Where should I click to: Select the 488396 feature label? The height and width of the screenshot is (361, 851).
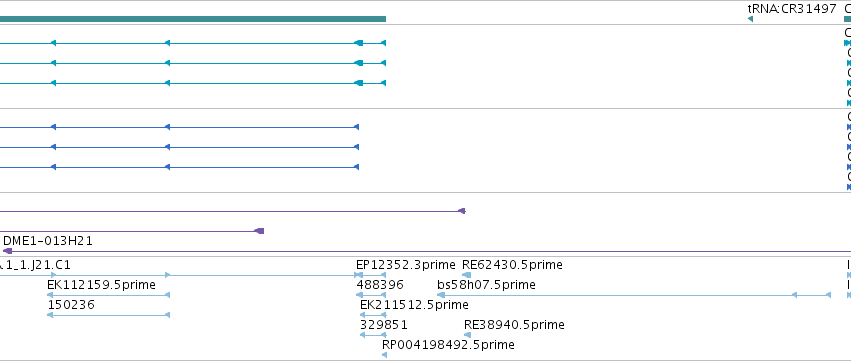click(x=380, y=285)
